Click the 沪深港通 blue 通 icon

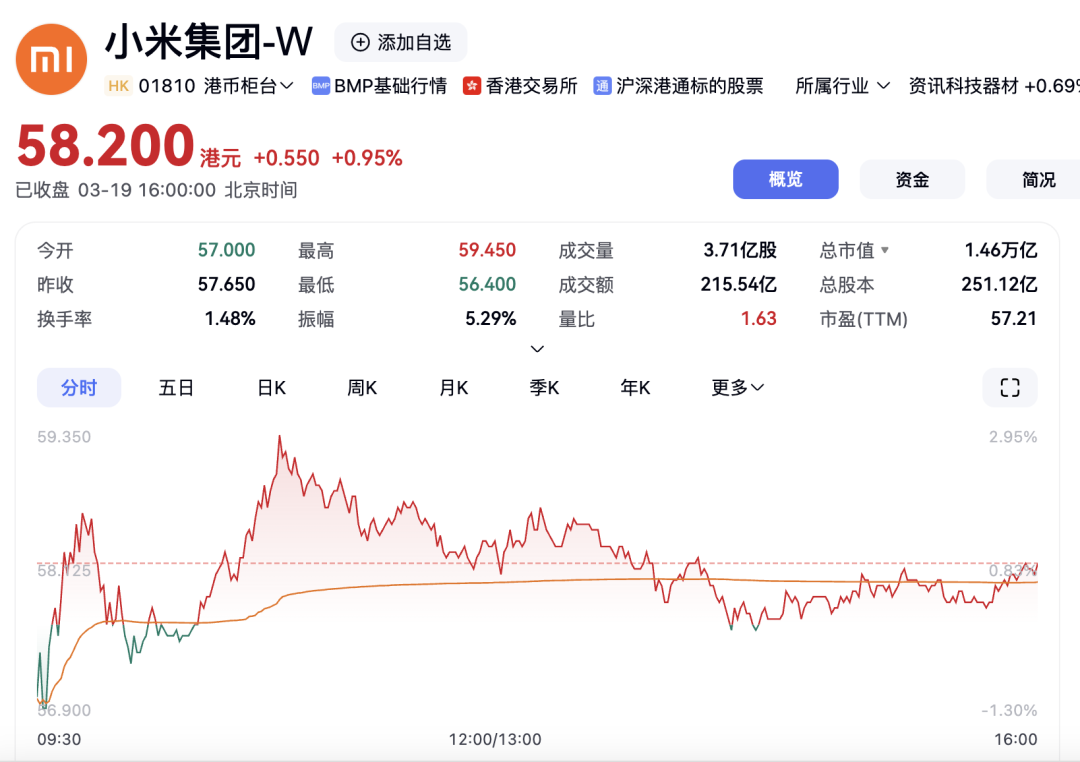pyautogui.click(x=602, y=86)
